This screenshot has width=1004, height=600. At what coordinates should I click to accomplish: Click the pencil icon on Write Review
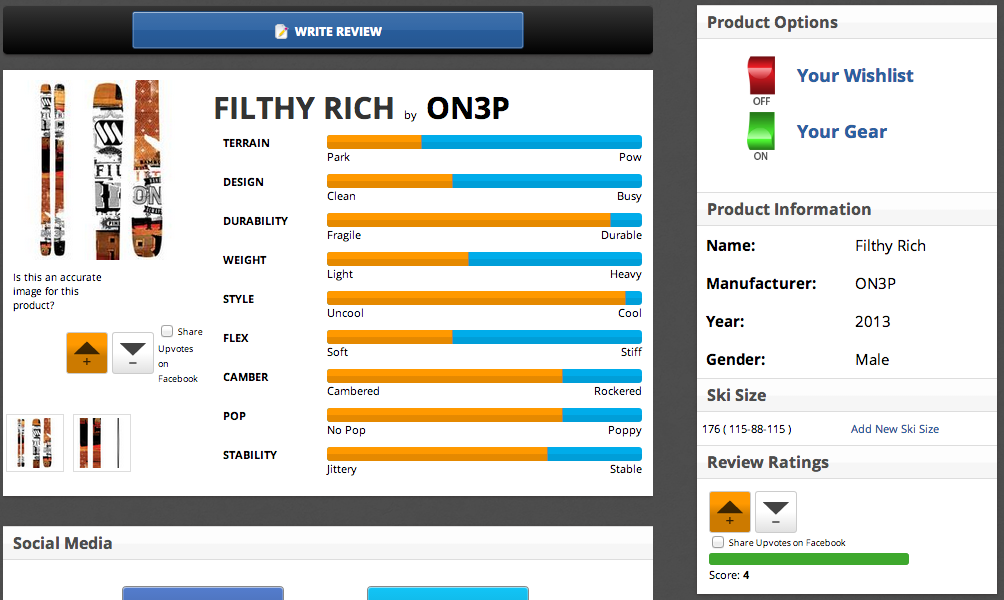(x=282, y=32)
